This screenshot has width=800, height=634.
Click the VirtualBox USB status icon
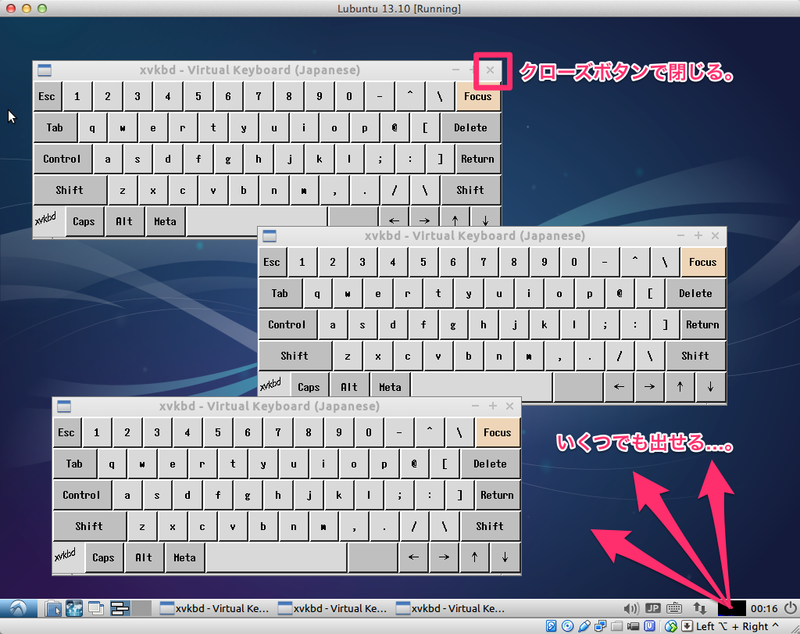click(x=585, y=626)
